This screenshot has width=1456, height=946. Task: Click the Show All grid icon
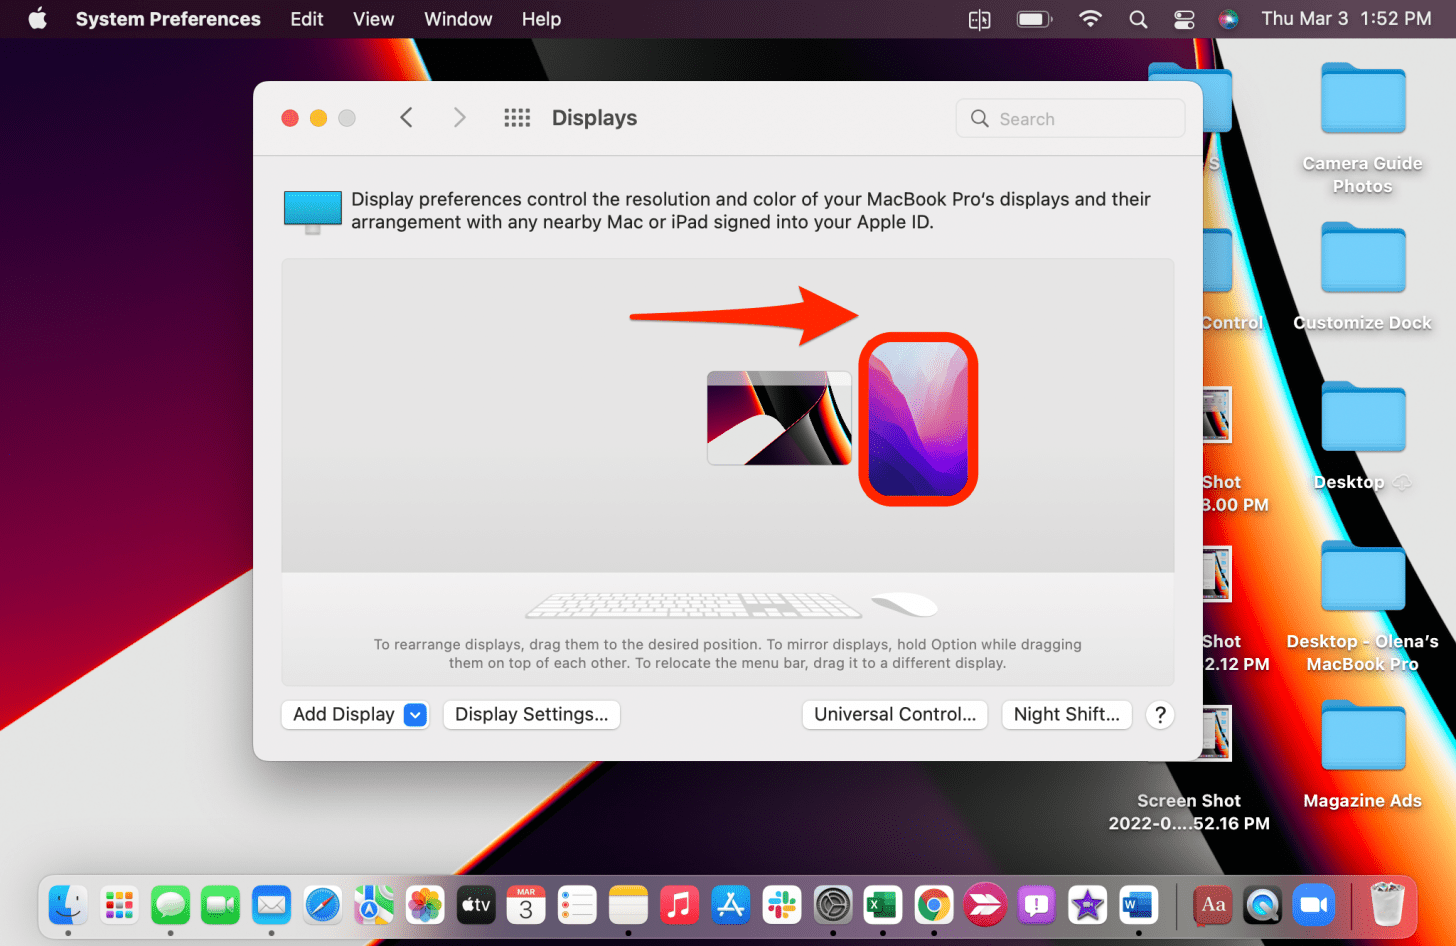click(517, 118)
